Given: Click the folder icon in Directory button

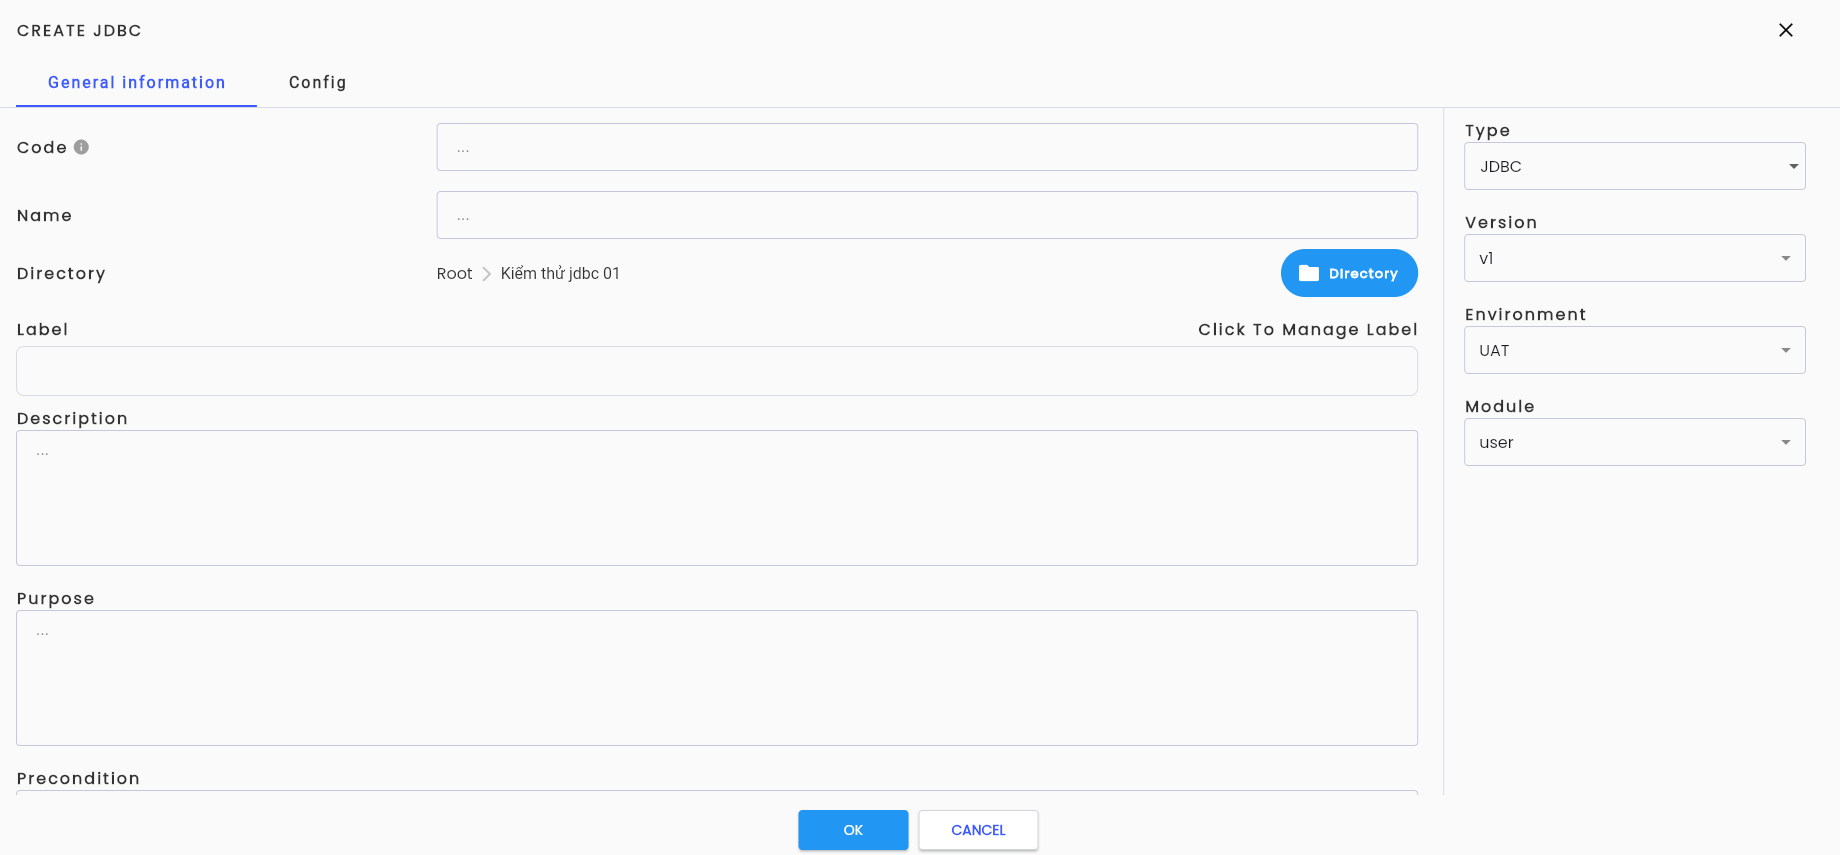Looking at the screenshot, I should (x=1309, y=273).
